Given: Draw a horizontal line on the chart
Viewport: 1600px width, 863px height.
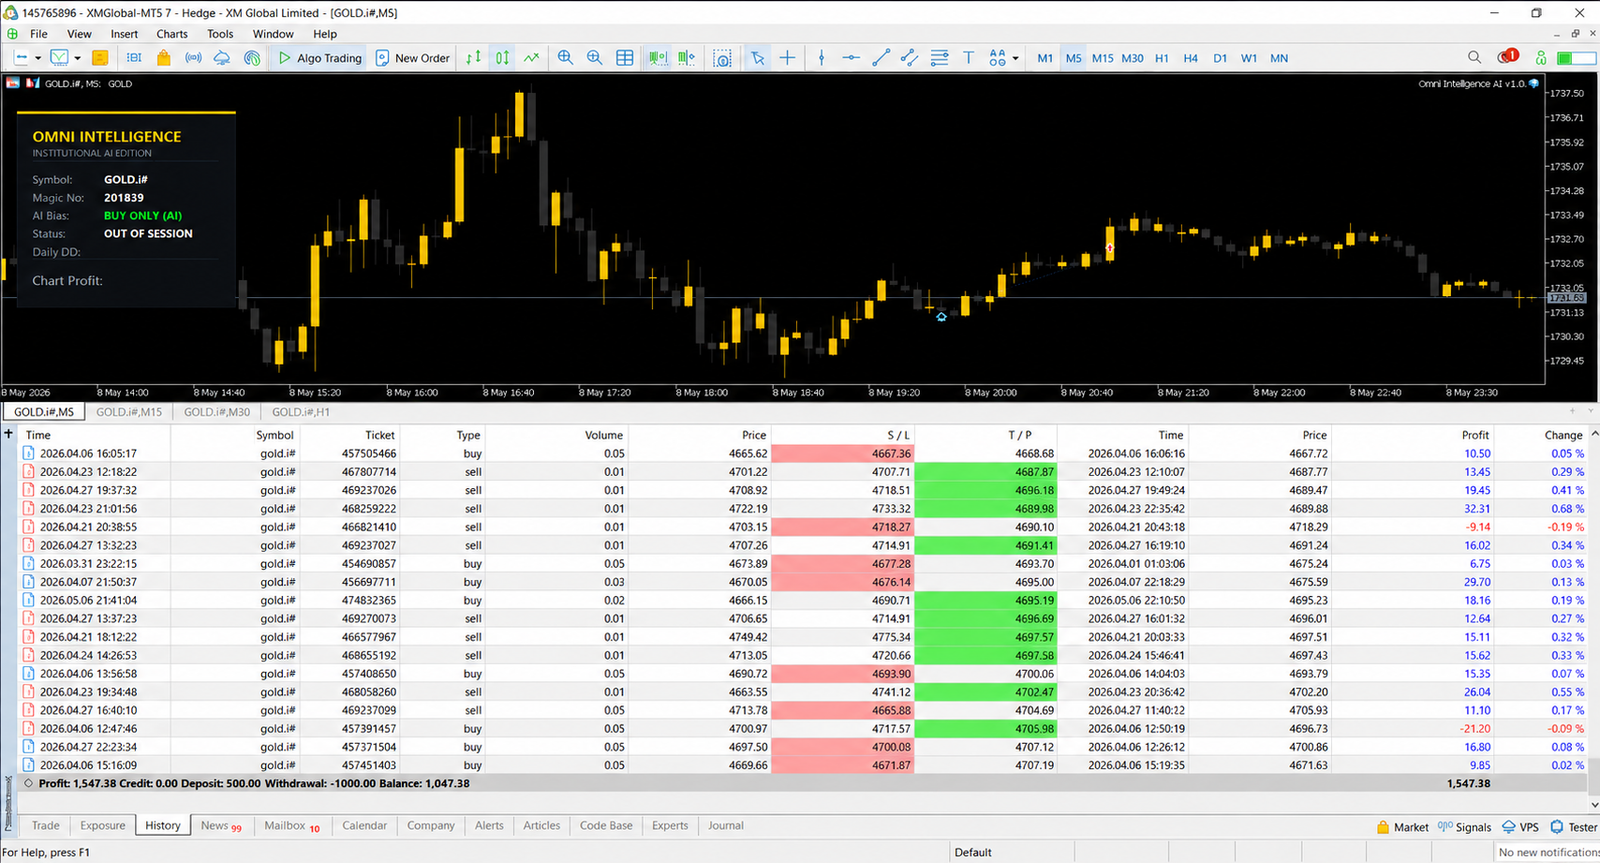Looking at the screenshot, I should point(851,58).
